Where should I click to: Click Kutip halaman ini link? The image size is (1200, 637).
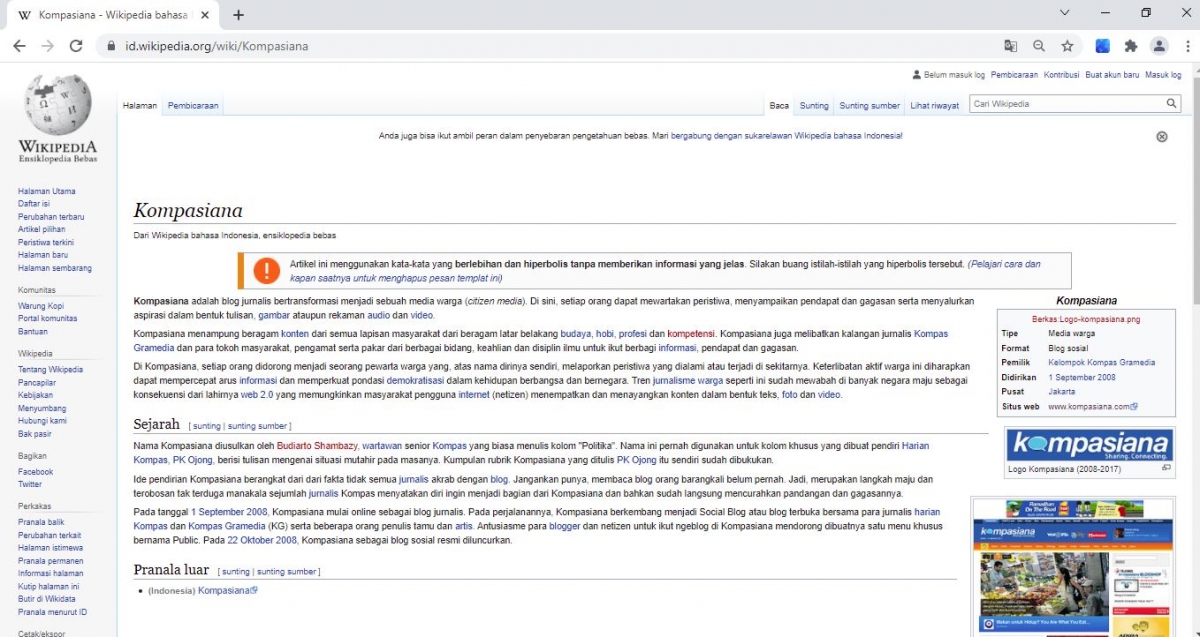(48, 587)
